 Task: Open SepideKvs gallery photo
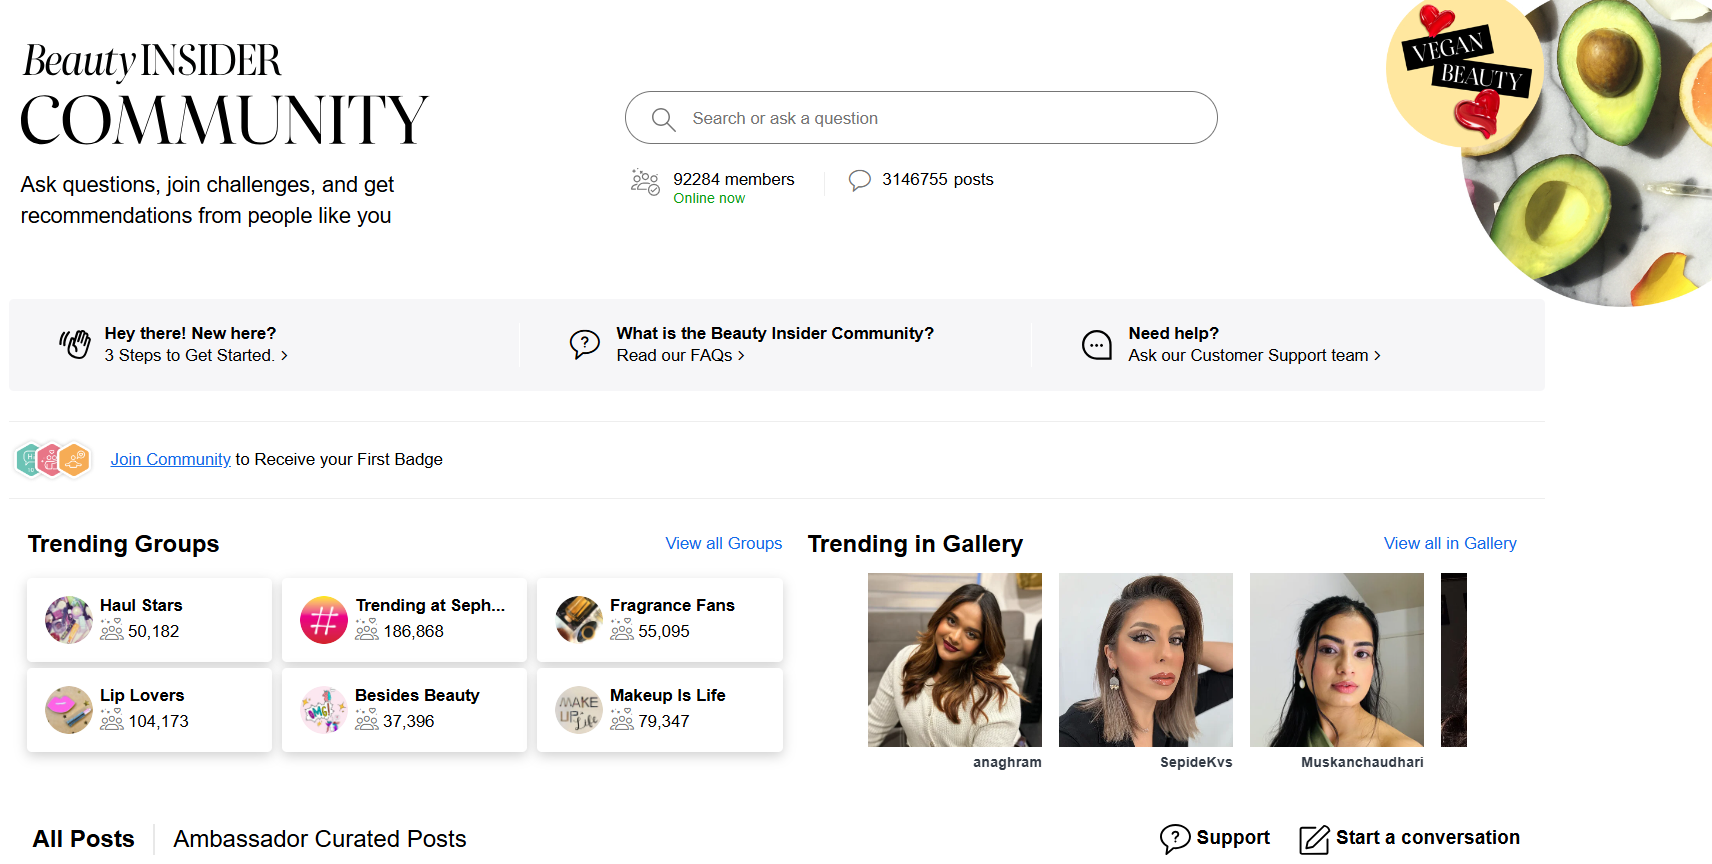coord(1146,660)
